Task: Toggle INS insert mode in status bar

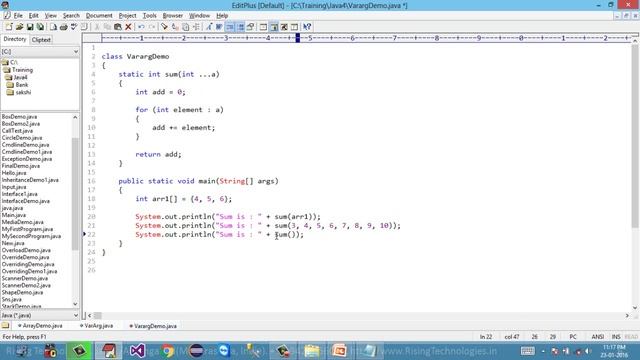Action: (616, 337)
